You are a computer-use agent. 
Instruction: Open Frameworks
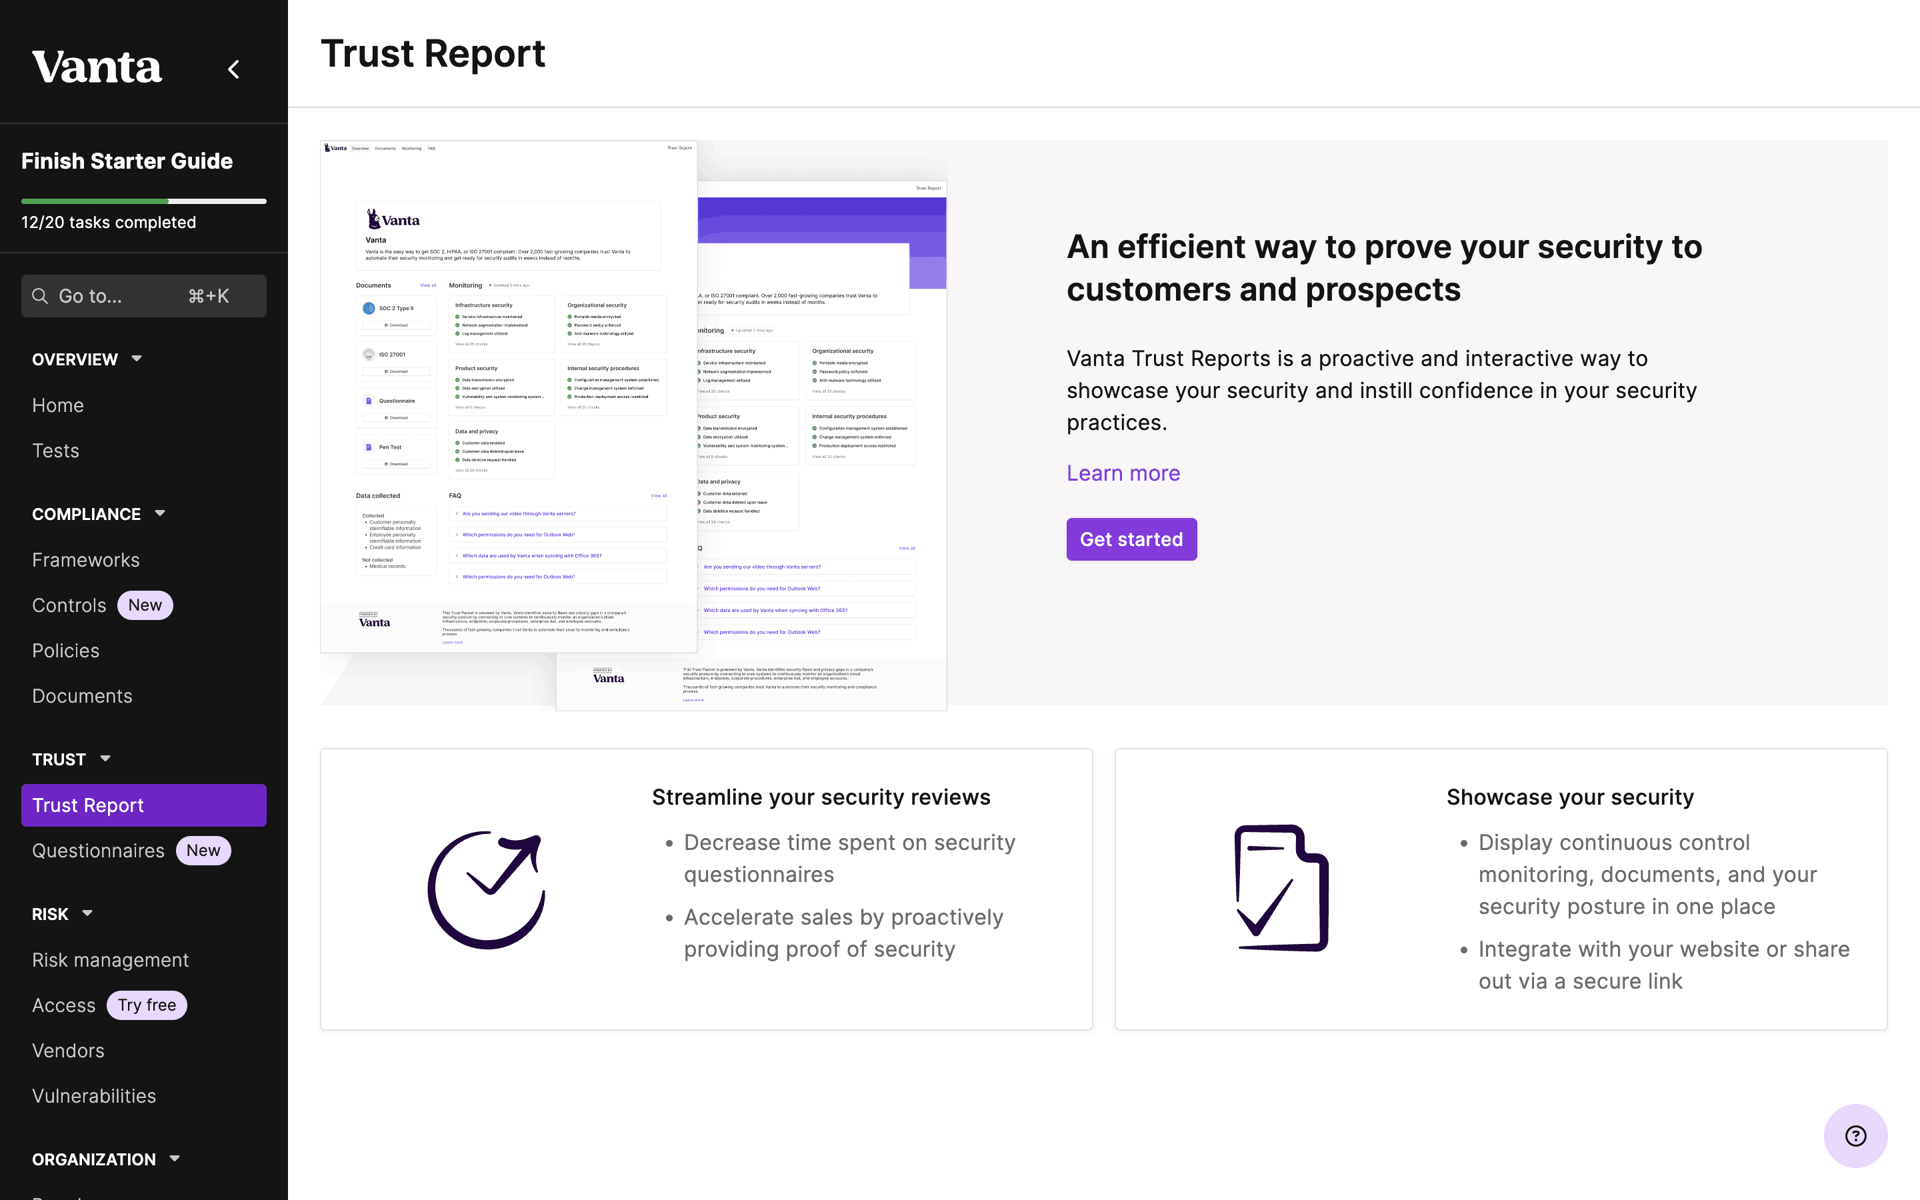[x=86, y=560]
